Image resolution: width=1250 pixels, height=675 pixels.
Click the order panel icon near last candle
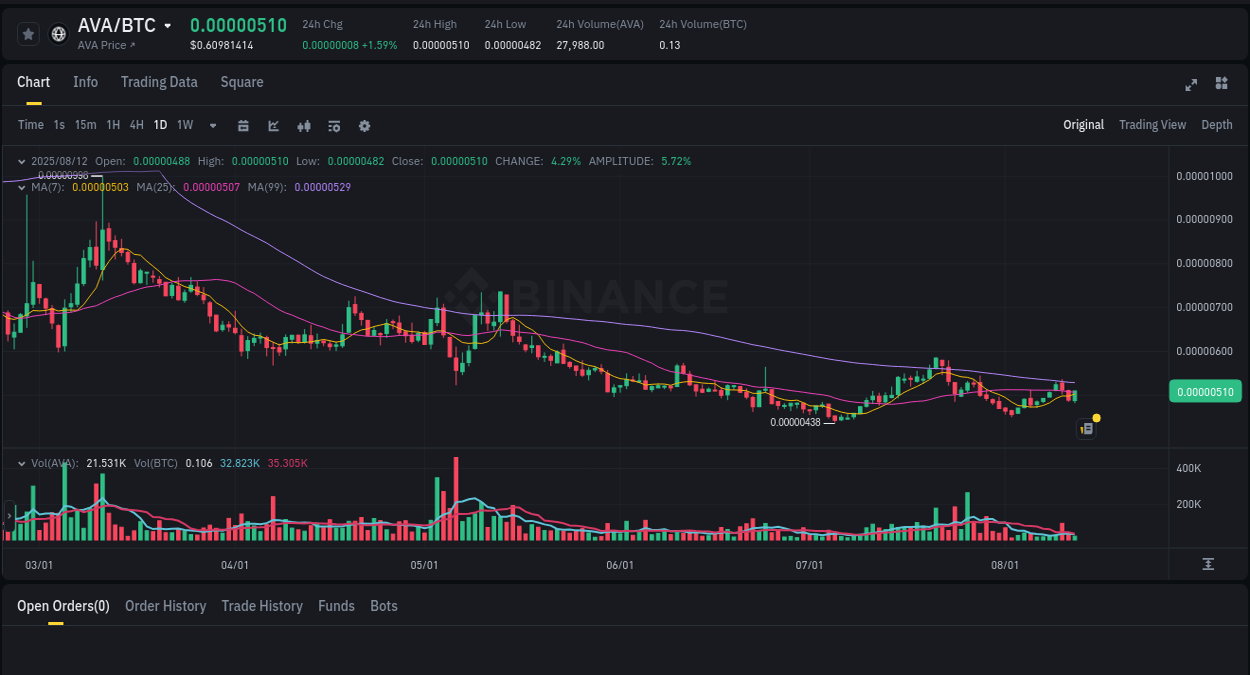pyautogui.click(x=1086, y=428)
